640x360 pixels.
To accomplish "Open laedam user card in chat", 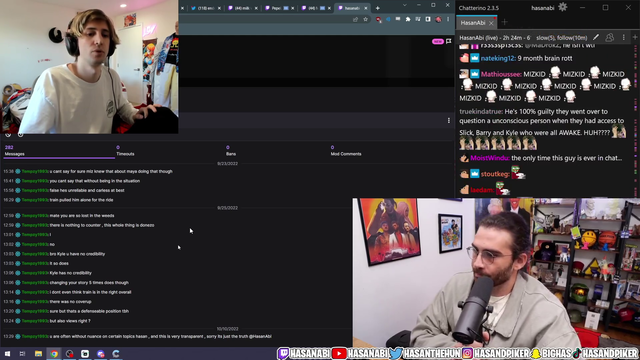I will click(x=482, y=190).
